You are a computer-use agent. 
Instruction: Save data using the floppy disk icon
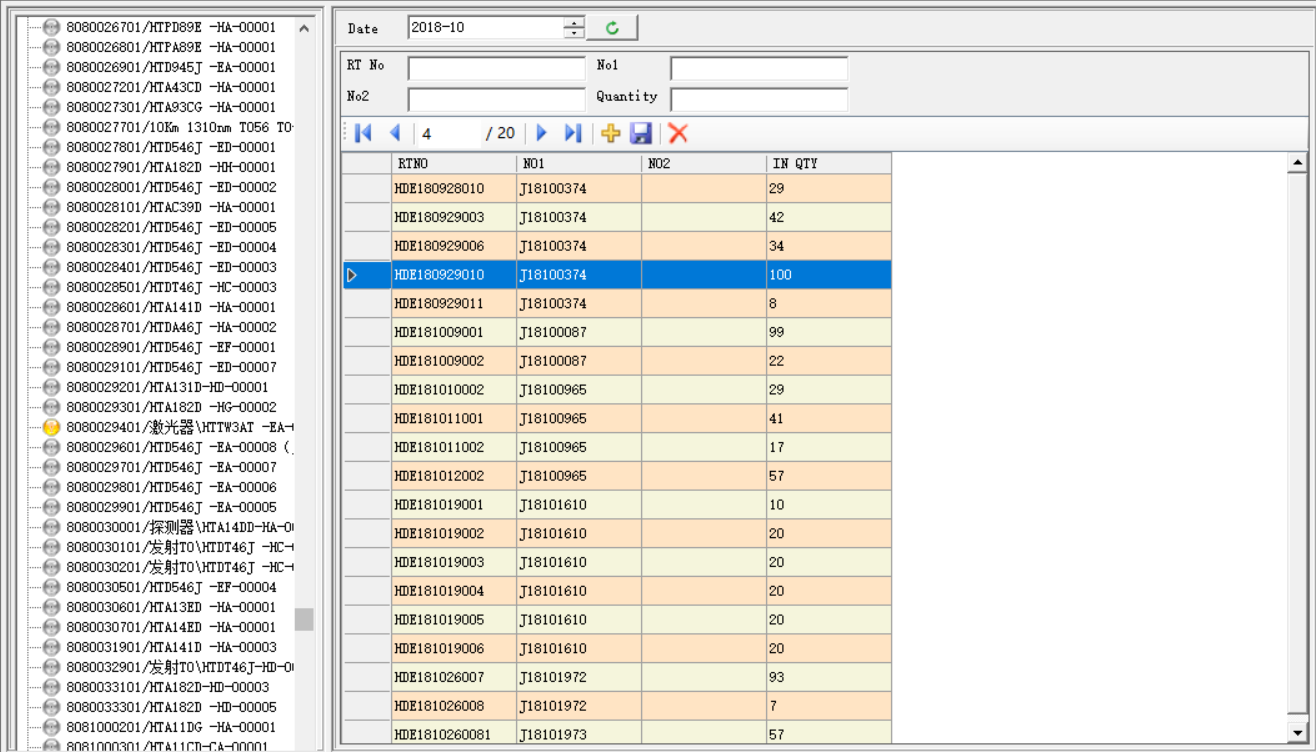641,133
